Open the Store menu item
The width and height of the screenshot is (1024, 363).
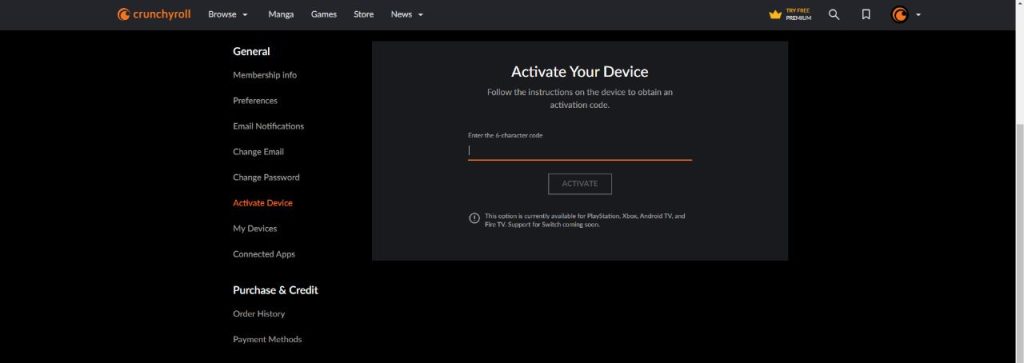tap(364, 14)
